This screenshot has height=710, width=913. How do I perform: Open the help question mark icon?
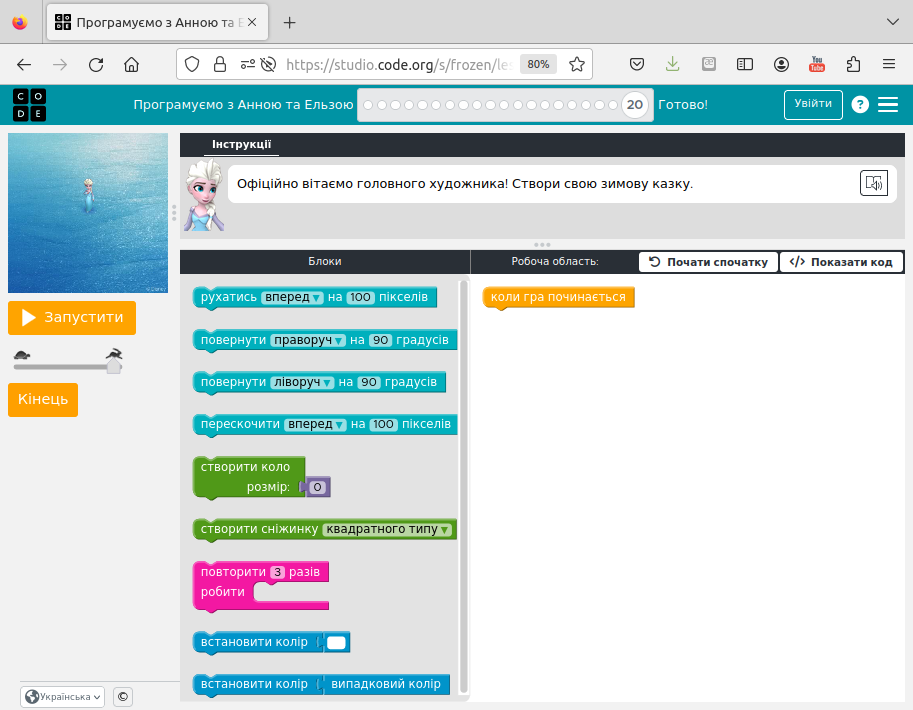pyautogui.click(x=860, y=105)
